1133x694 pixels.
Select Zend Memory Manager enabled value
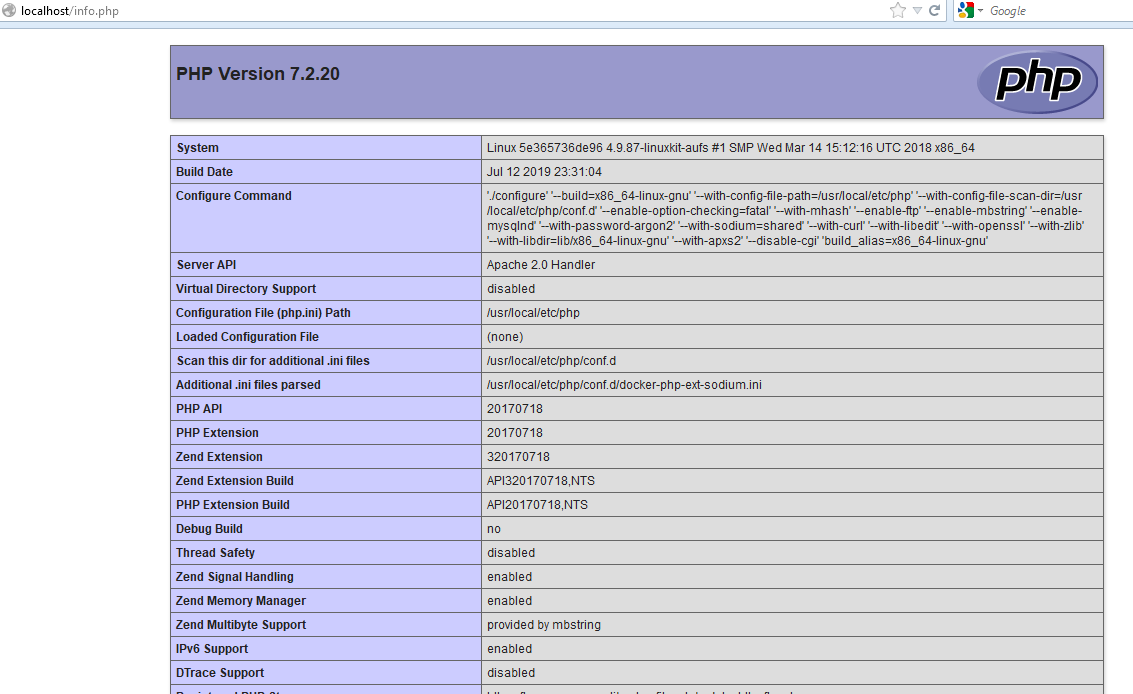click(x=509, y=600)
